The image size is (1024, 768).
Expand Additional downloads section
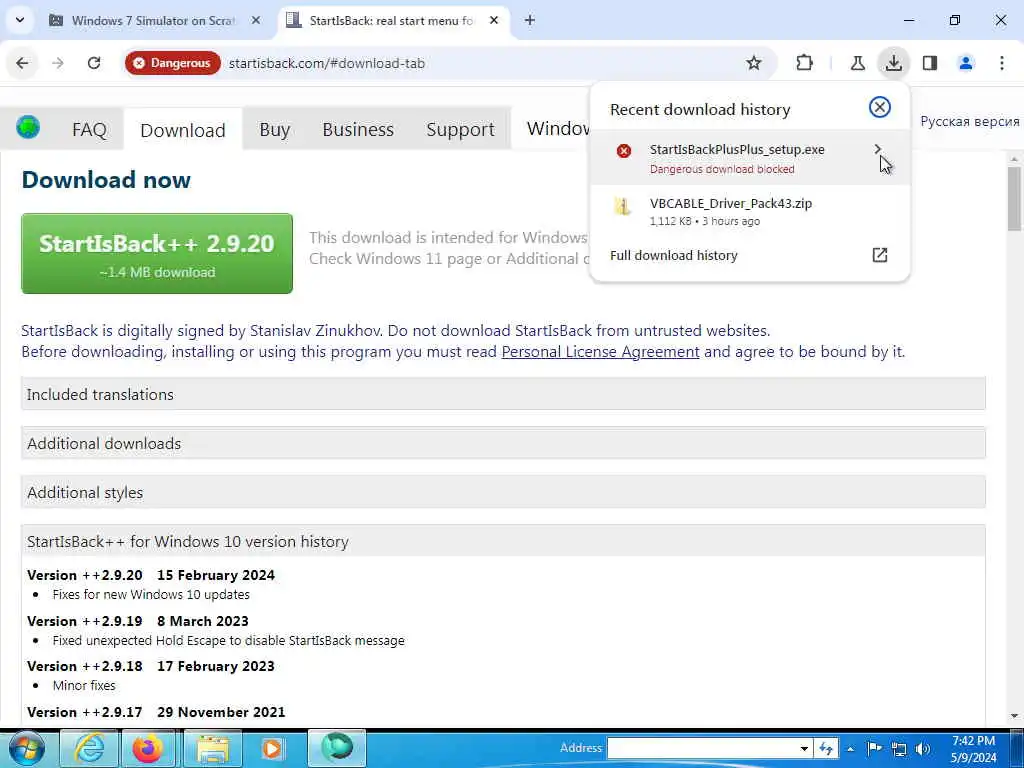point(503,443)
